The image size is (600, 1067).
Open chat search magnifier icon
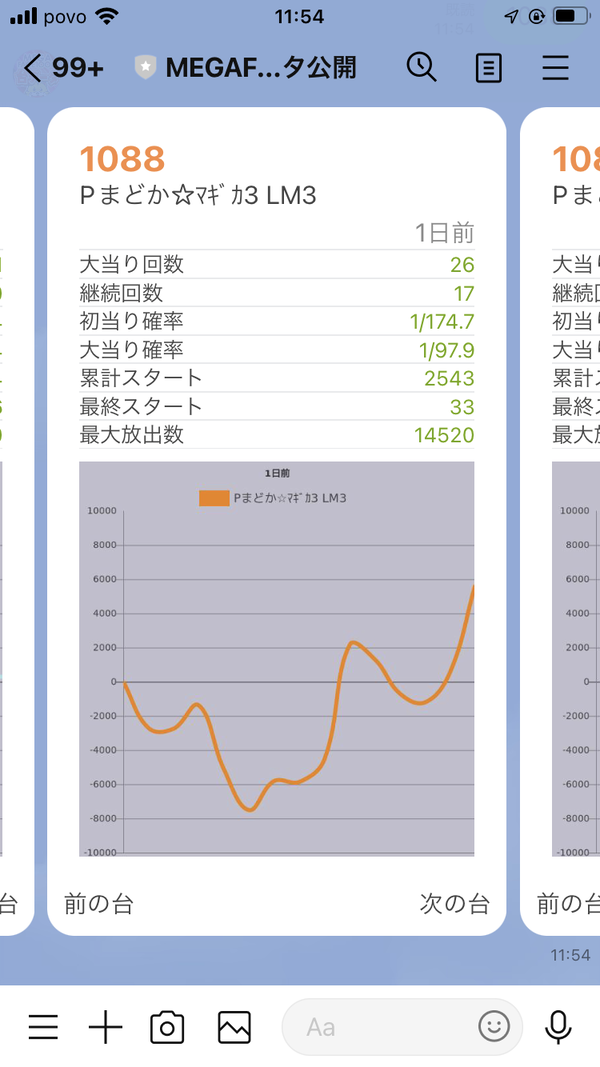pos(422,68)
